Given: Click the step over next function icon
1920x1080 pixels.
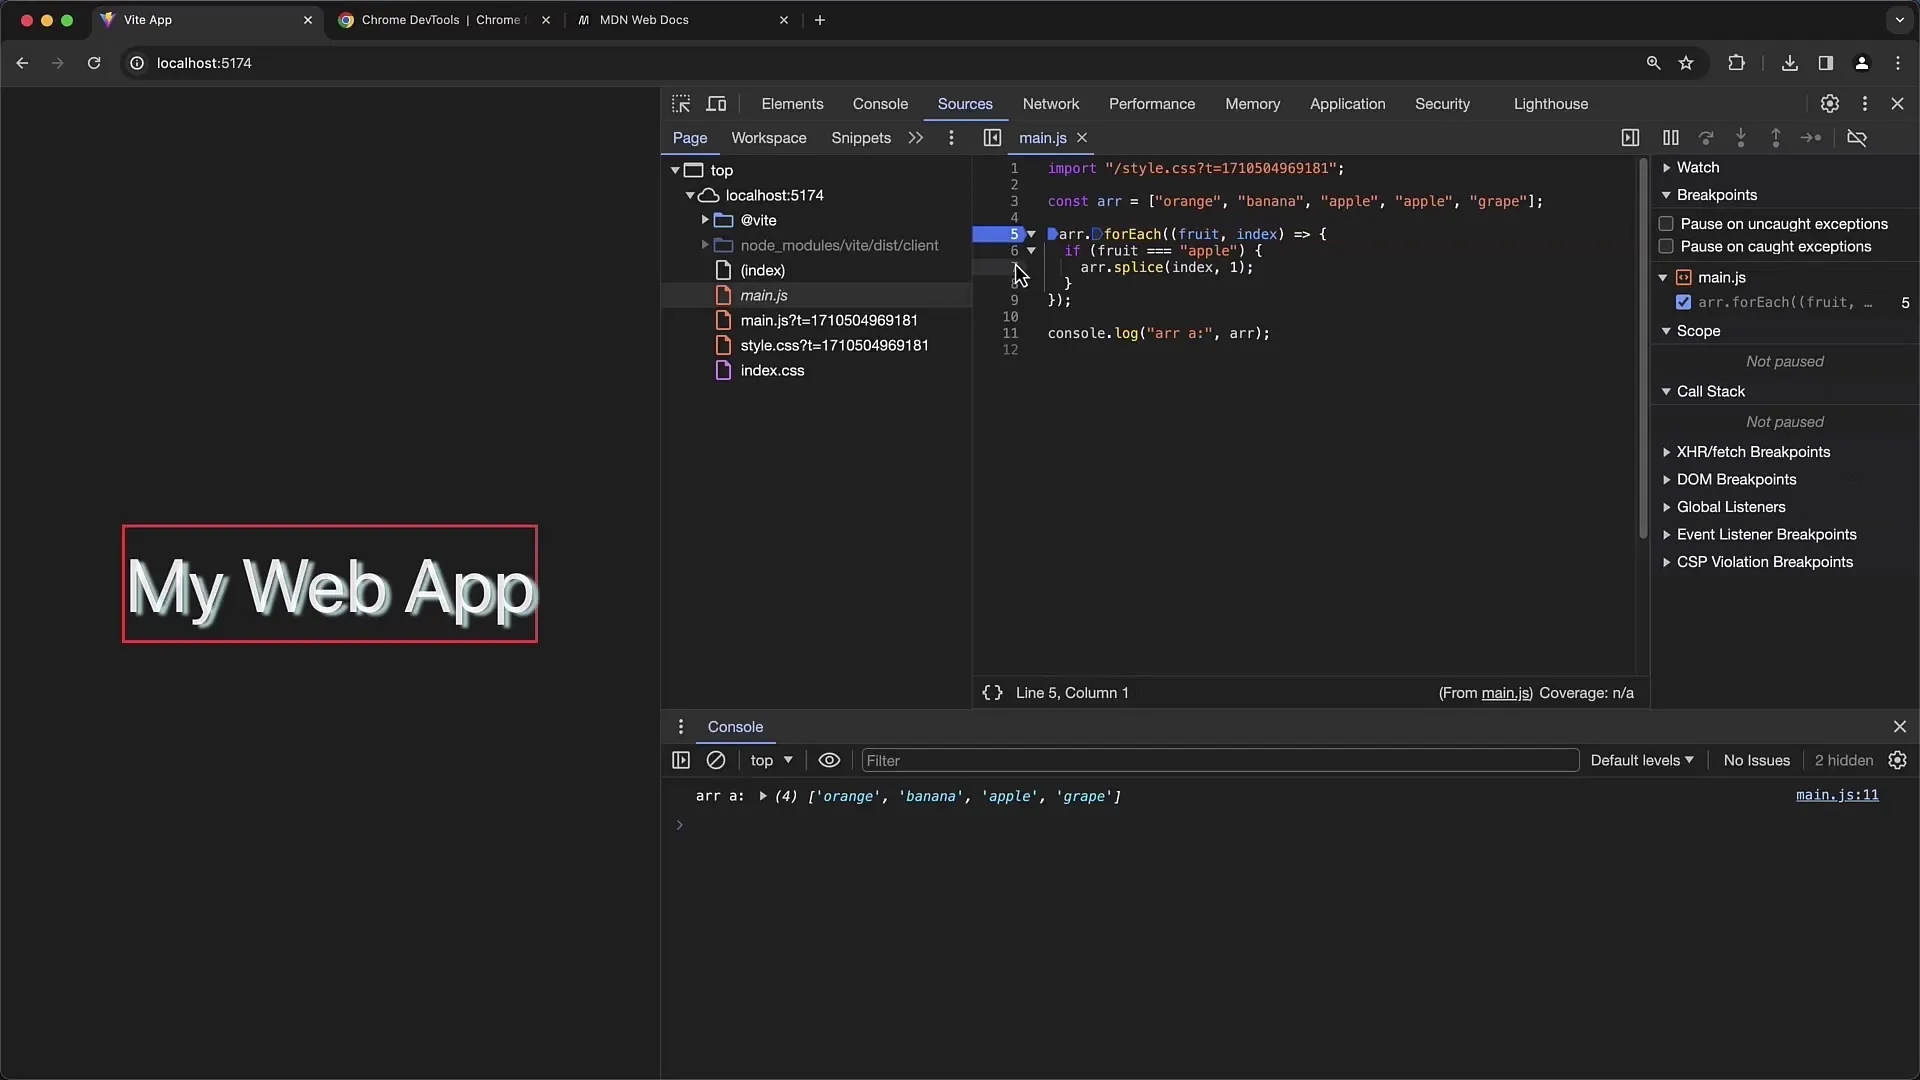Looking at the screenshot, I should click(1706, 138).
